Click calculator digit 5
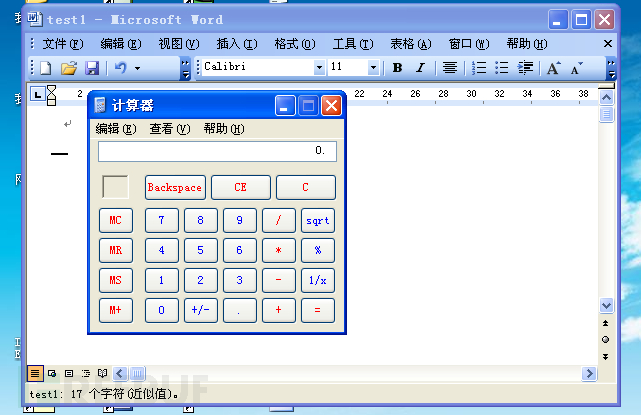This screenshot has width=641, height=415. [201, 250]
